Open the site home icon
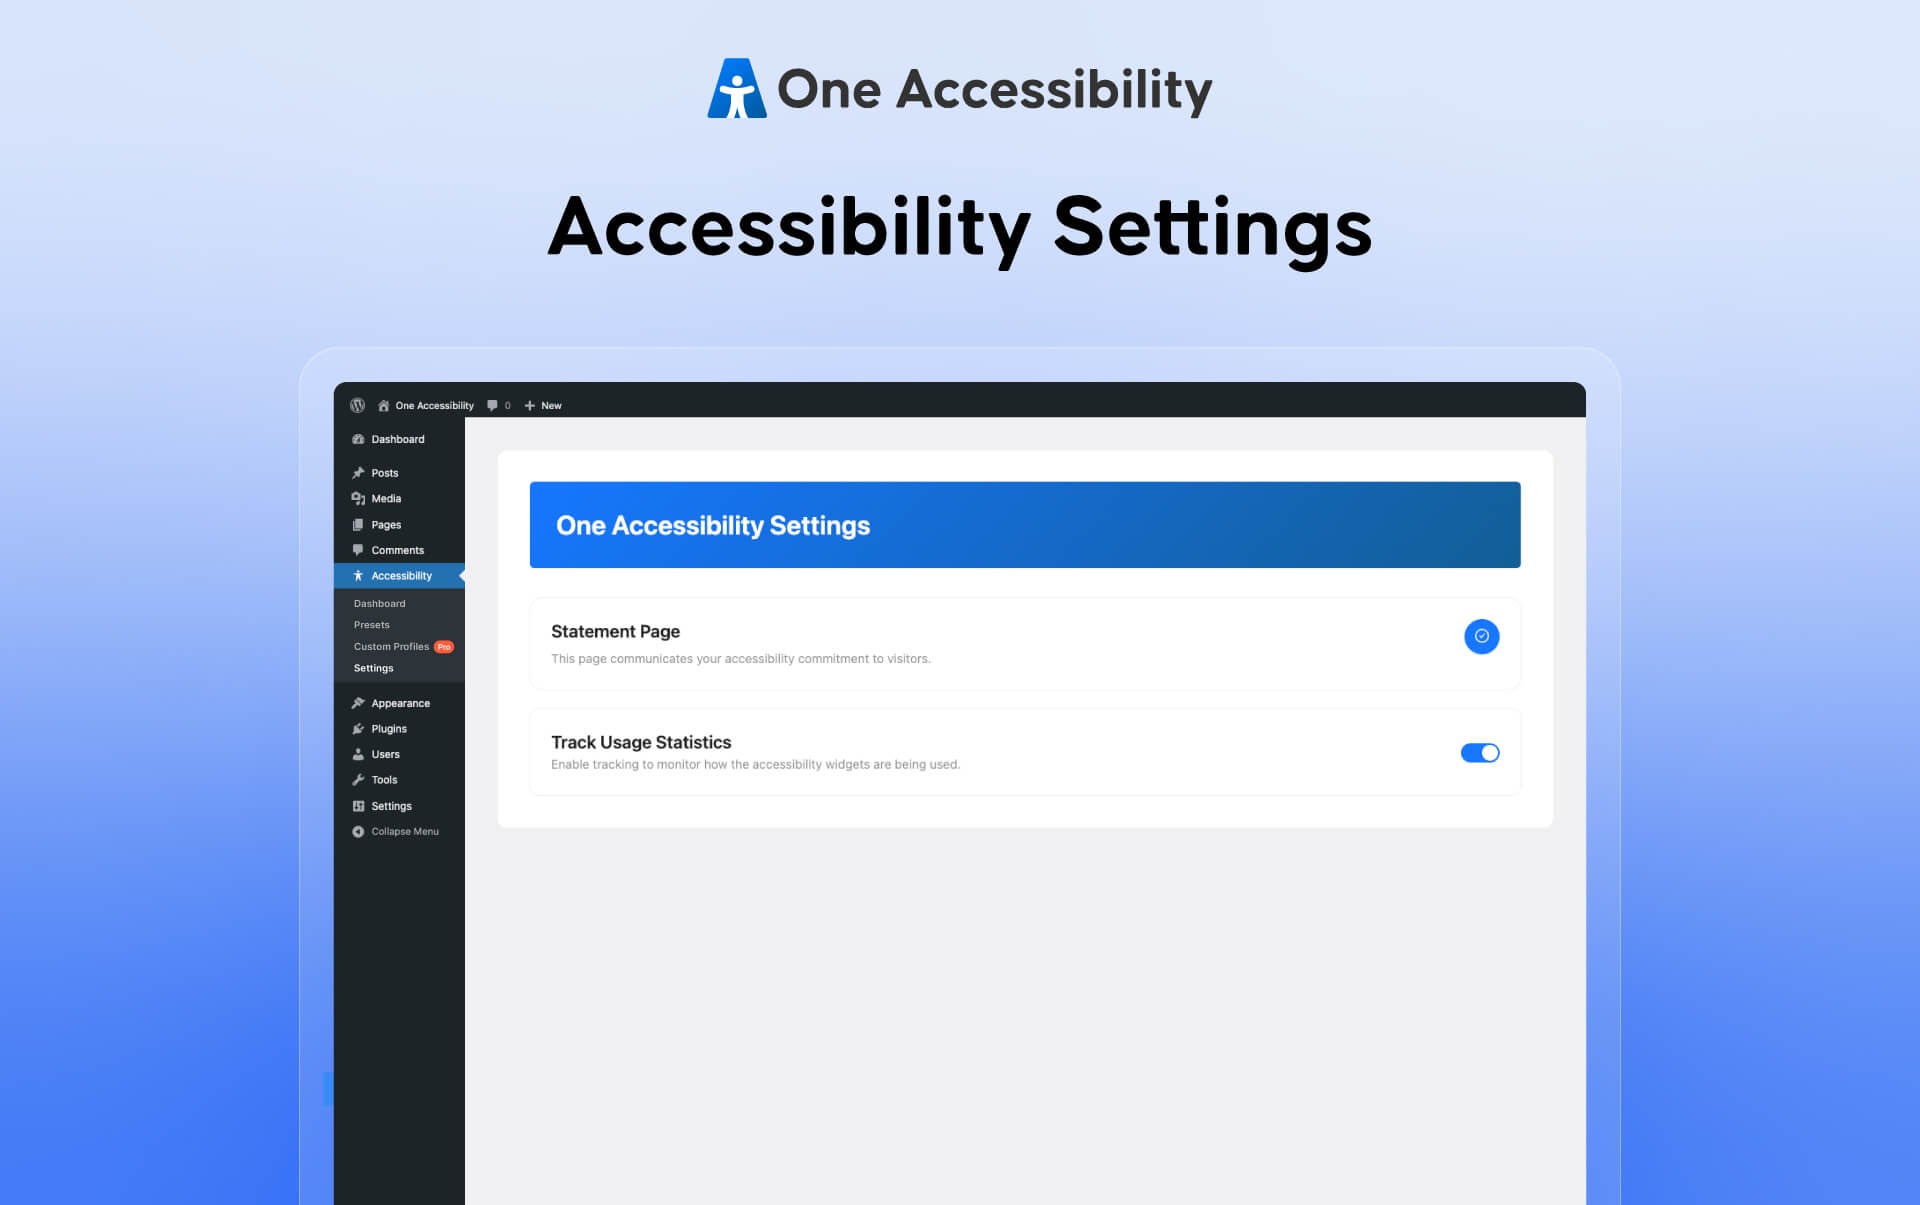1920x1205 pixels. [x=383, y=405]
